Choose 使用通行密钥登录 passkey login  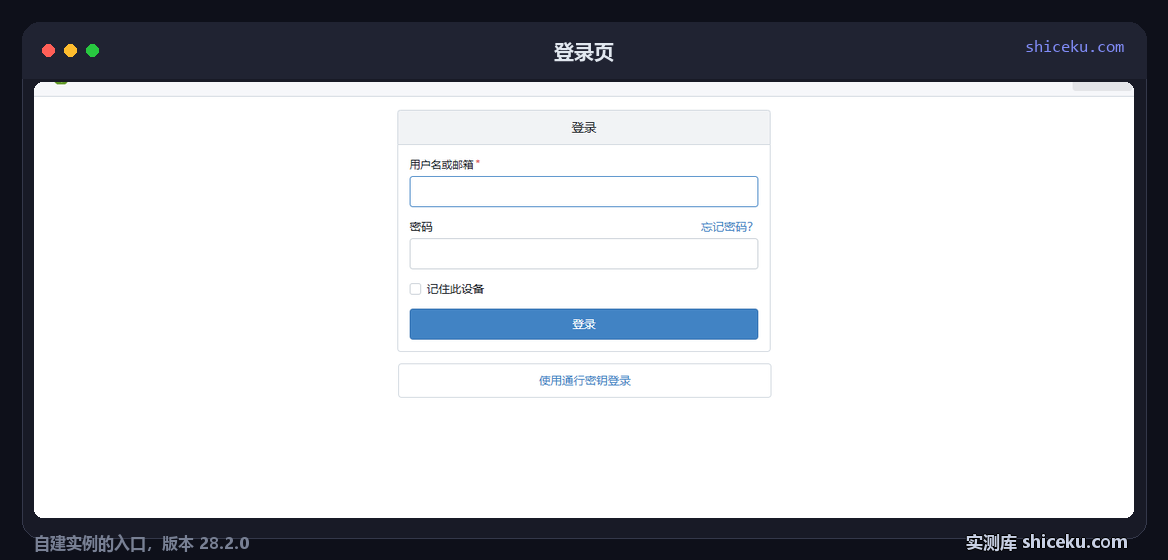584,381
